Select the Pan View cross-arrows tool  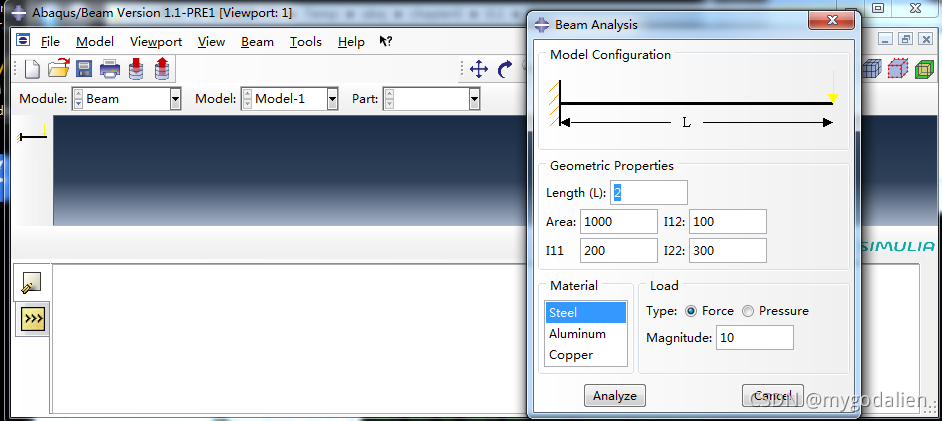[x=479, y=69]
